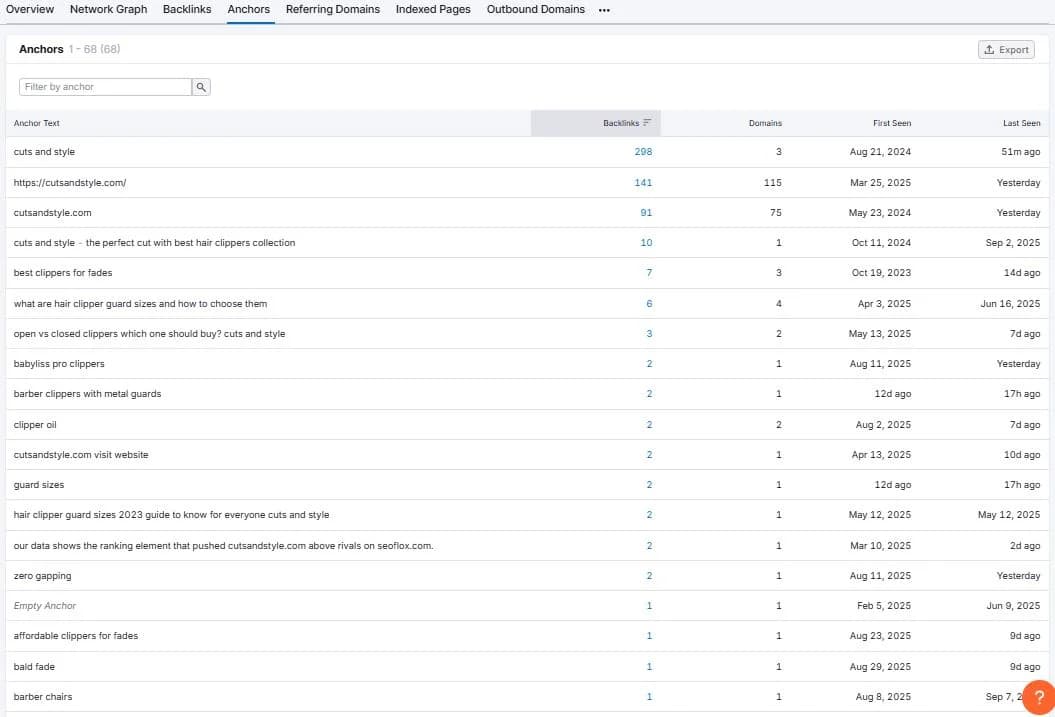Click the 'babyliss pro clippers' anchor text
The height and width of the screenshot is (717, 1055).
[x=59, y=364]
